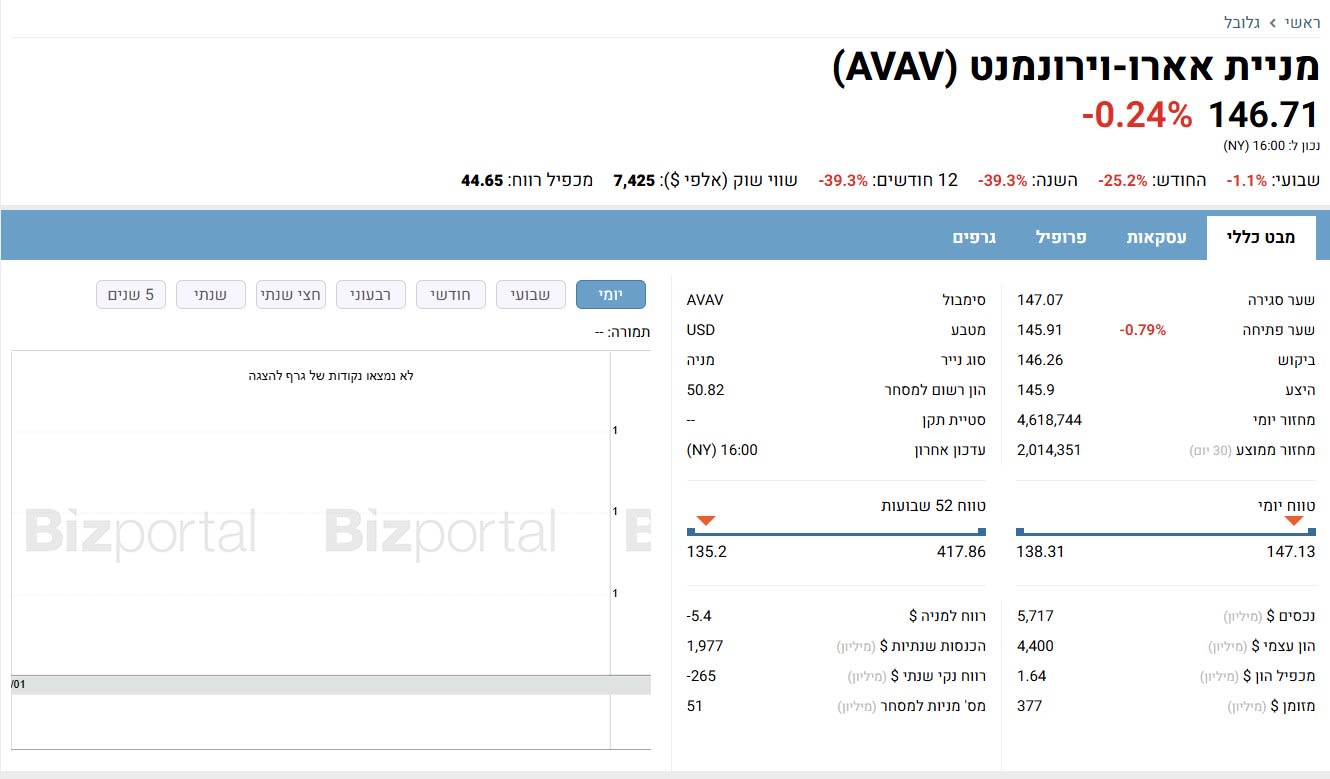Click the מזומן value 377
The image size is (1330, 779).
1029,706
